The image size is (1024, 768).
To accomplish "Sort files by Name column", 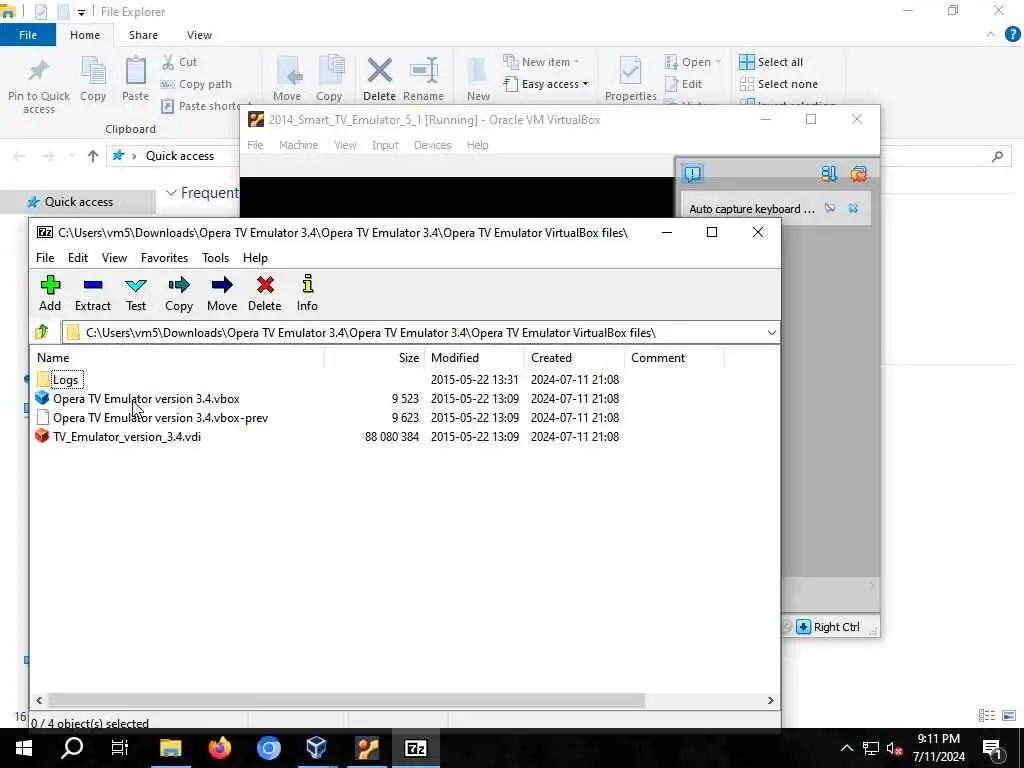I will point(178,358).
